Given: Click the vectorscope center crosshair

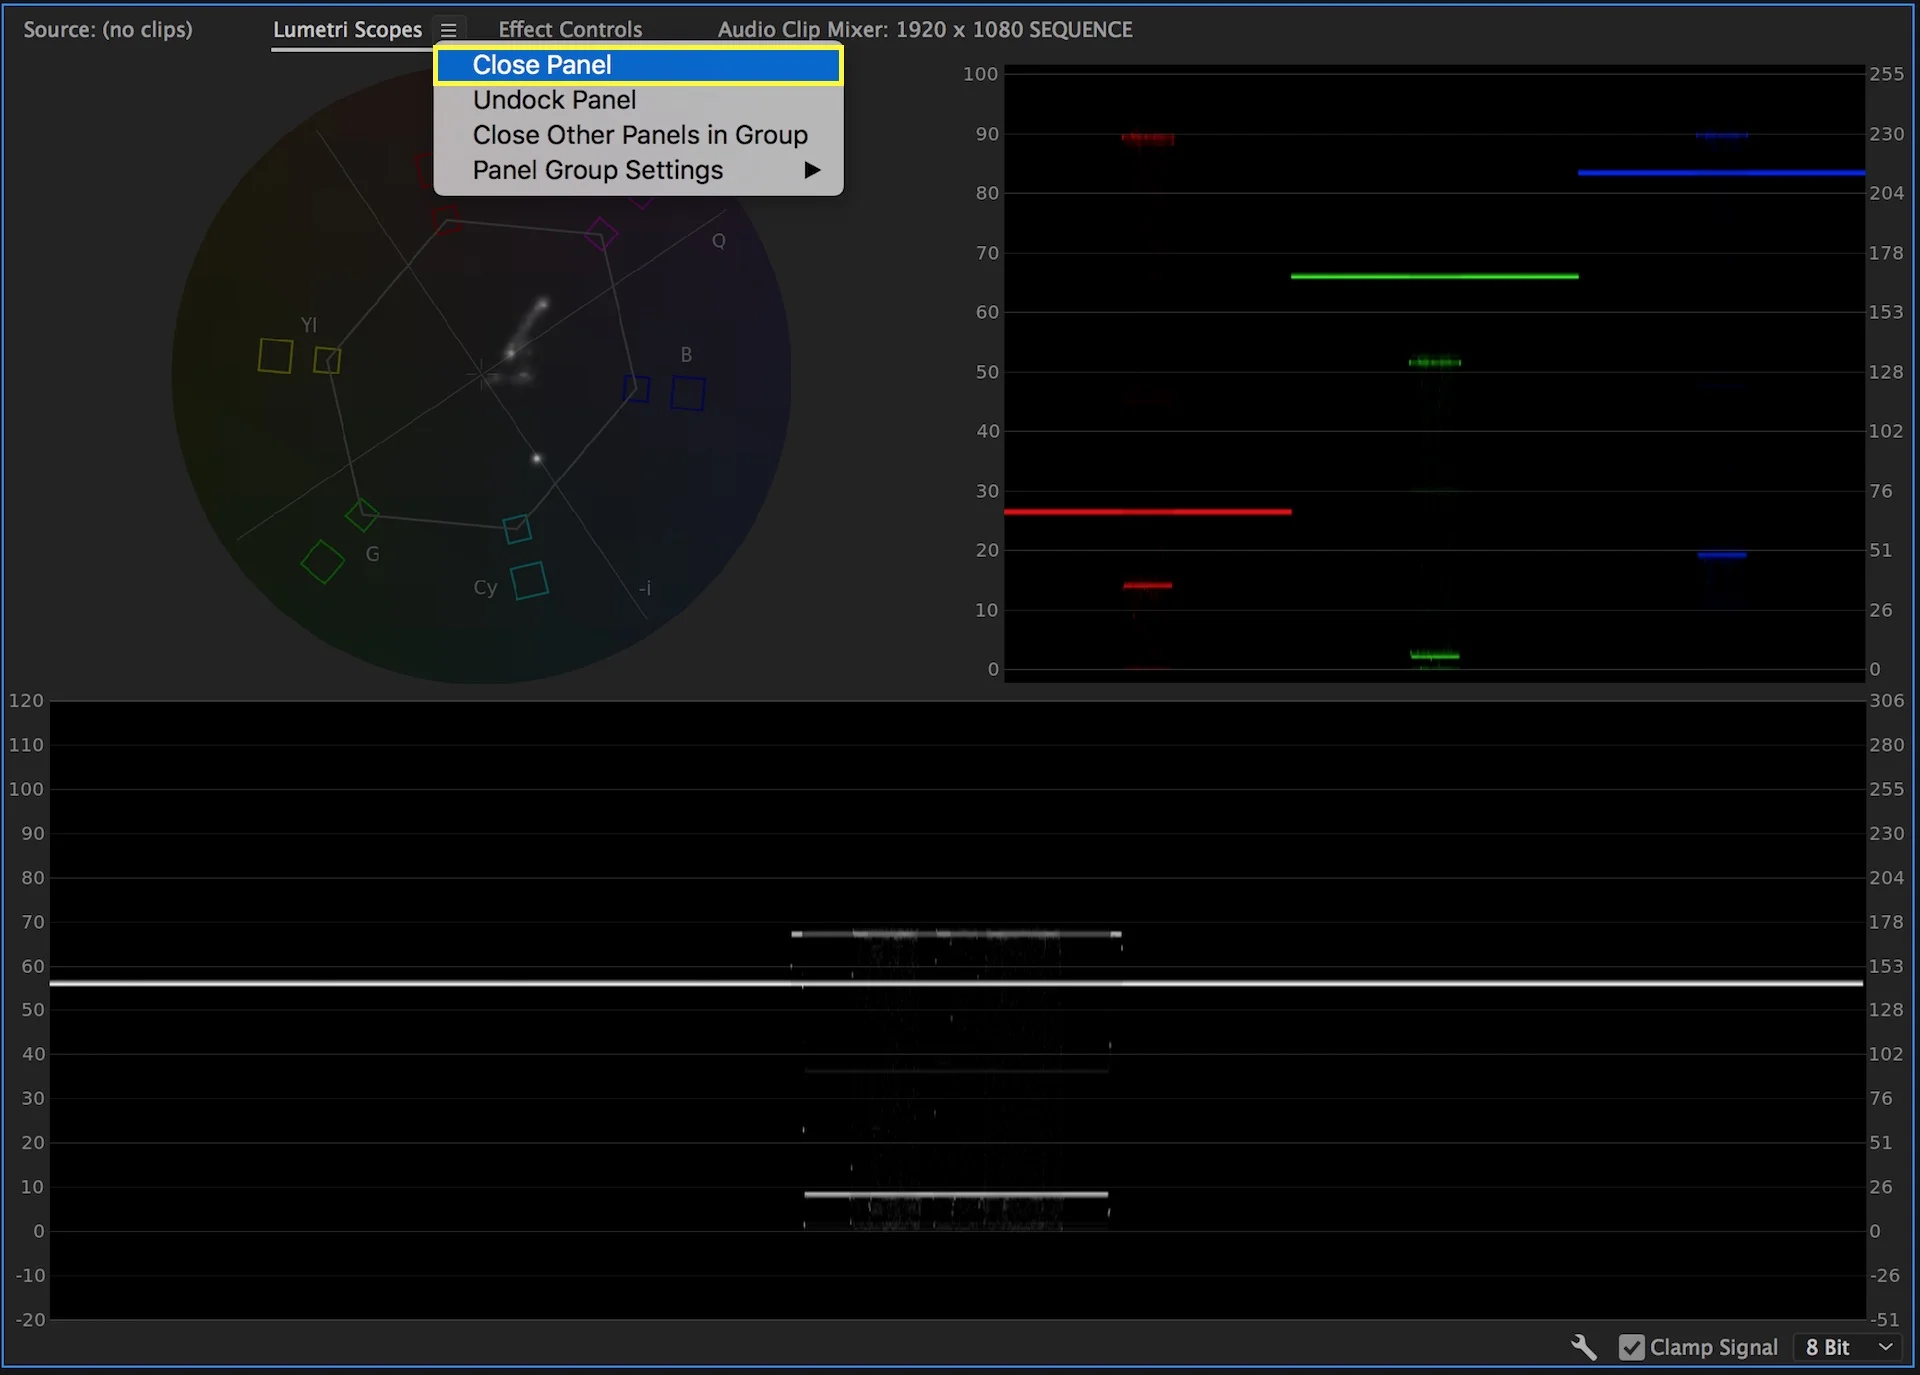Looking at the screenshot, I should pyautogui.click(x=482, y=375).
